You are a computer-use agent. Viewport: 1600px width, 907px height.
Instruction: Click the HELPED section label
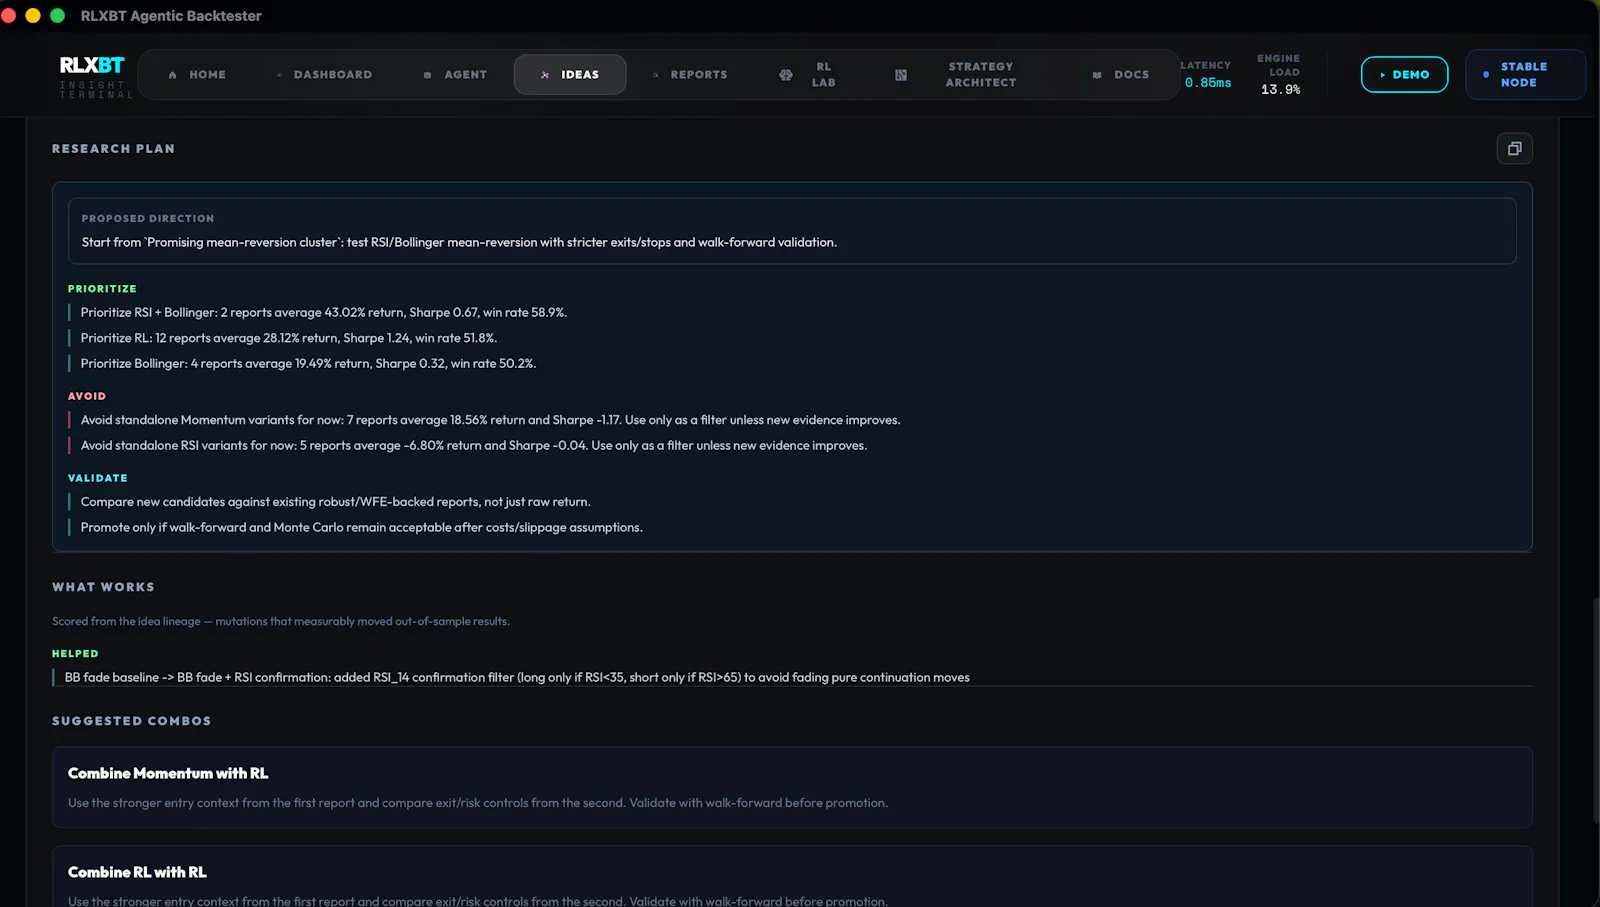[75, 654]
